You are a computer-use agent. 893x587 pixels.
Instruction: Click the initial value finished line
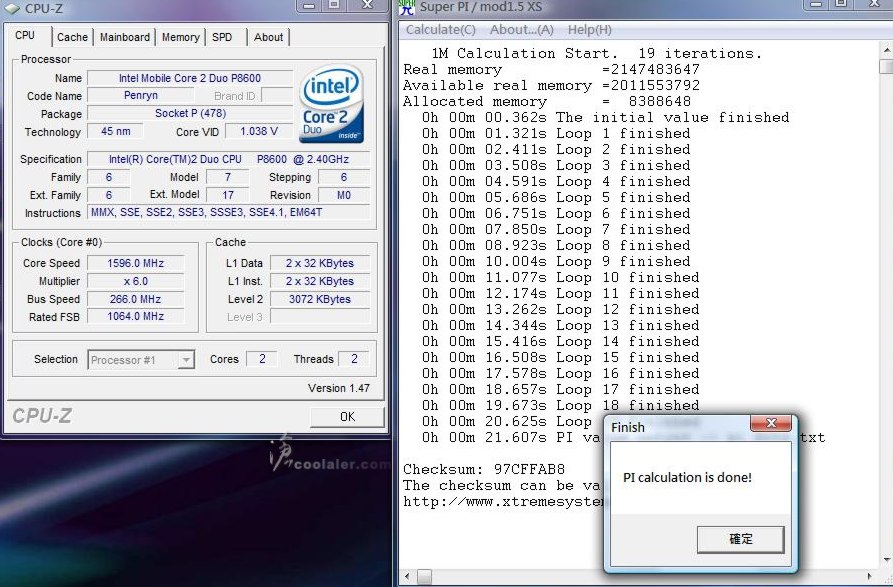tap(605, 118)
